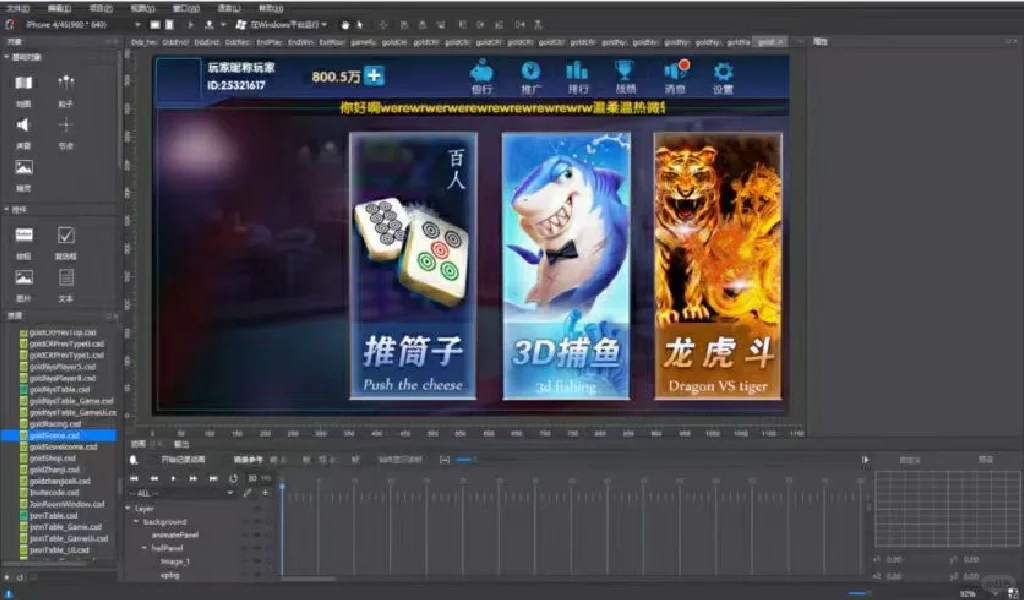Select the Text (文本) control widget
The height and width of the screenshot is (600, 1024).
click(x=66, y=277)
